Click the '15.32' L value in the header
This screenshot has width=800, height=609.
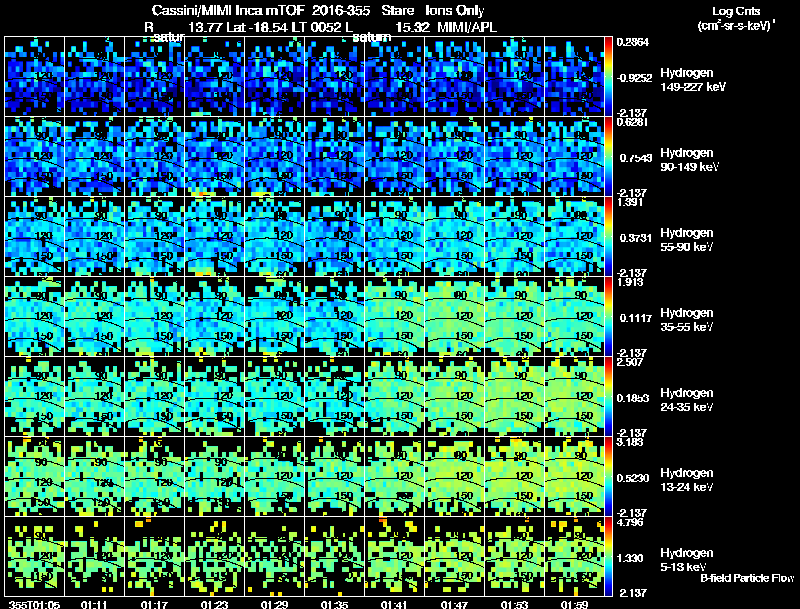point(413,27)
